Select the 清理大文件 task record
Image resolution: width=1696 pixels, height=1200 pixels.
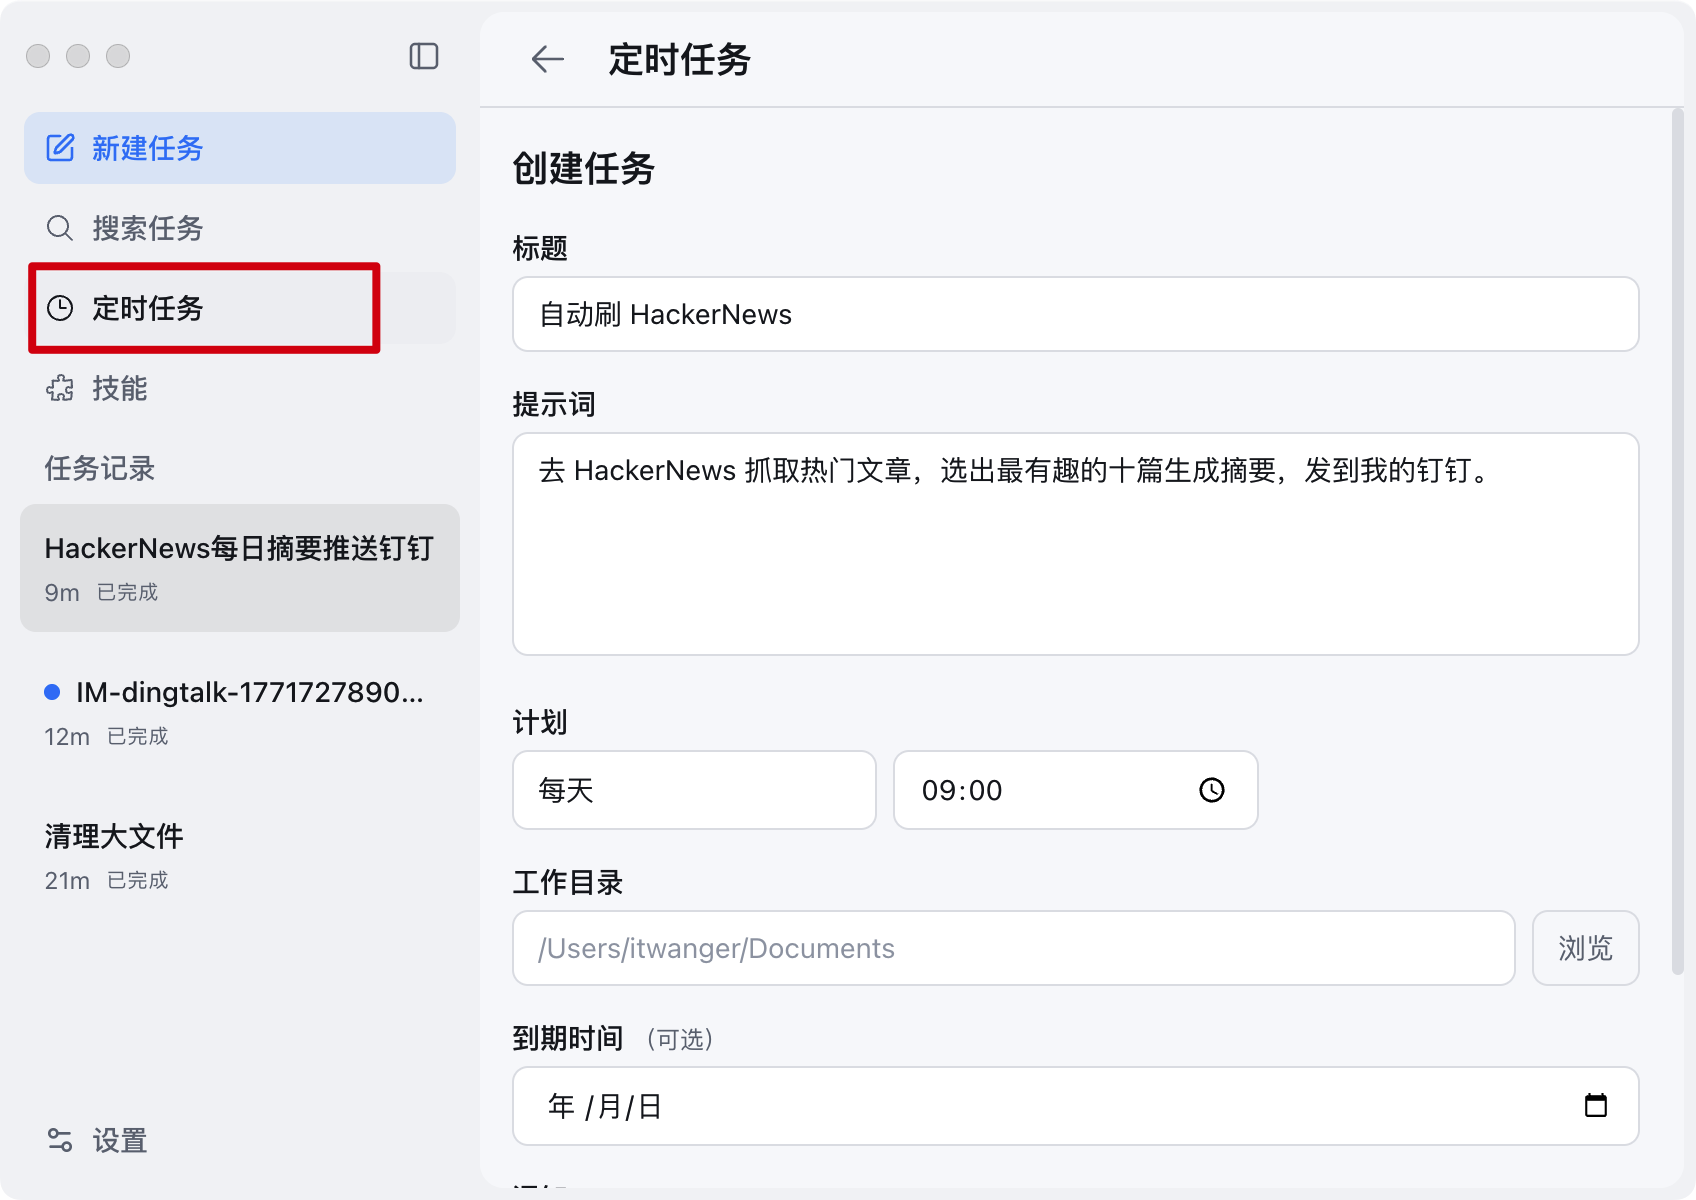(x=240, y=856)
